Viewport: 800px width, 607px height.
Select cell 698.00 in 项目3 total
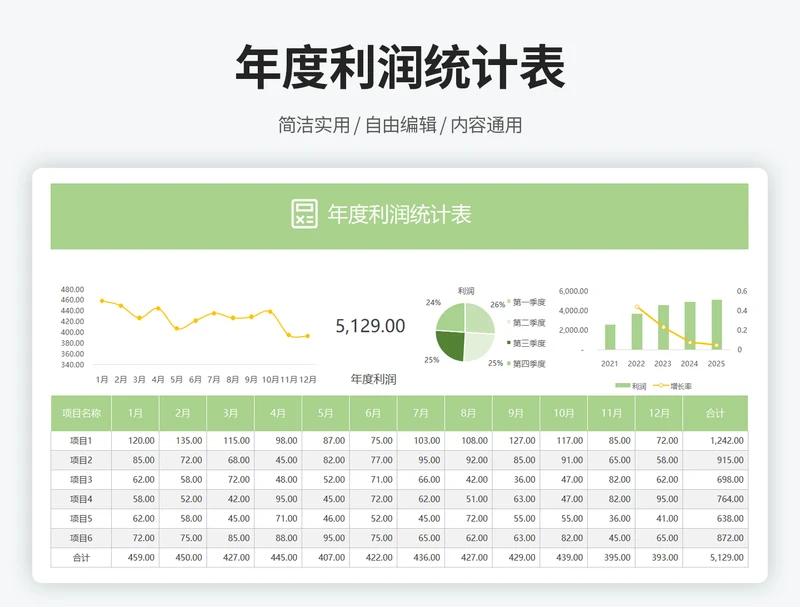715,479
